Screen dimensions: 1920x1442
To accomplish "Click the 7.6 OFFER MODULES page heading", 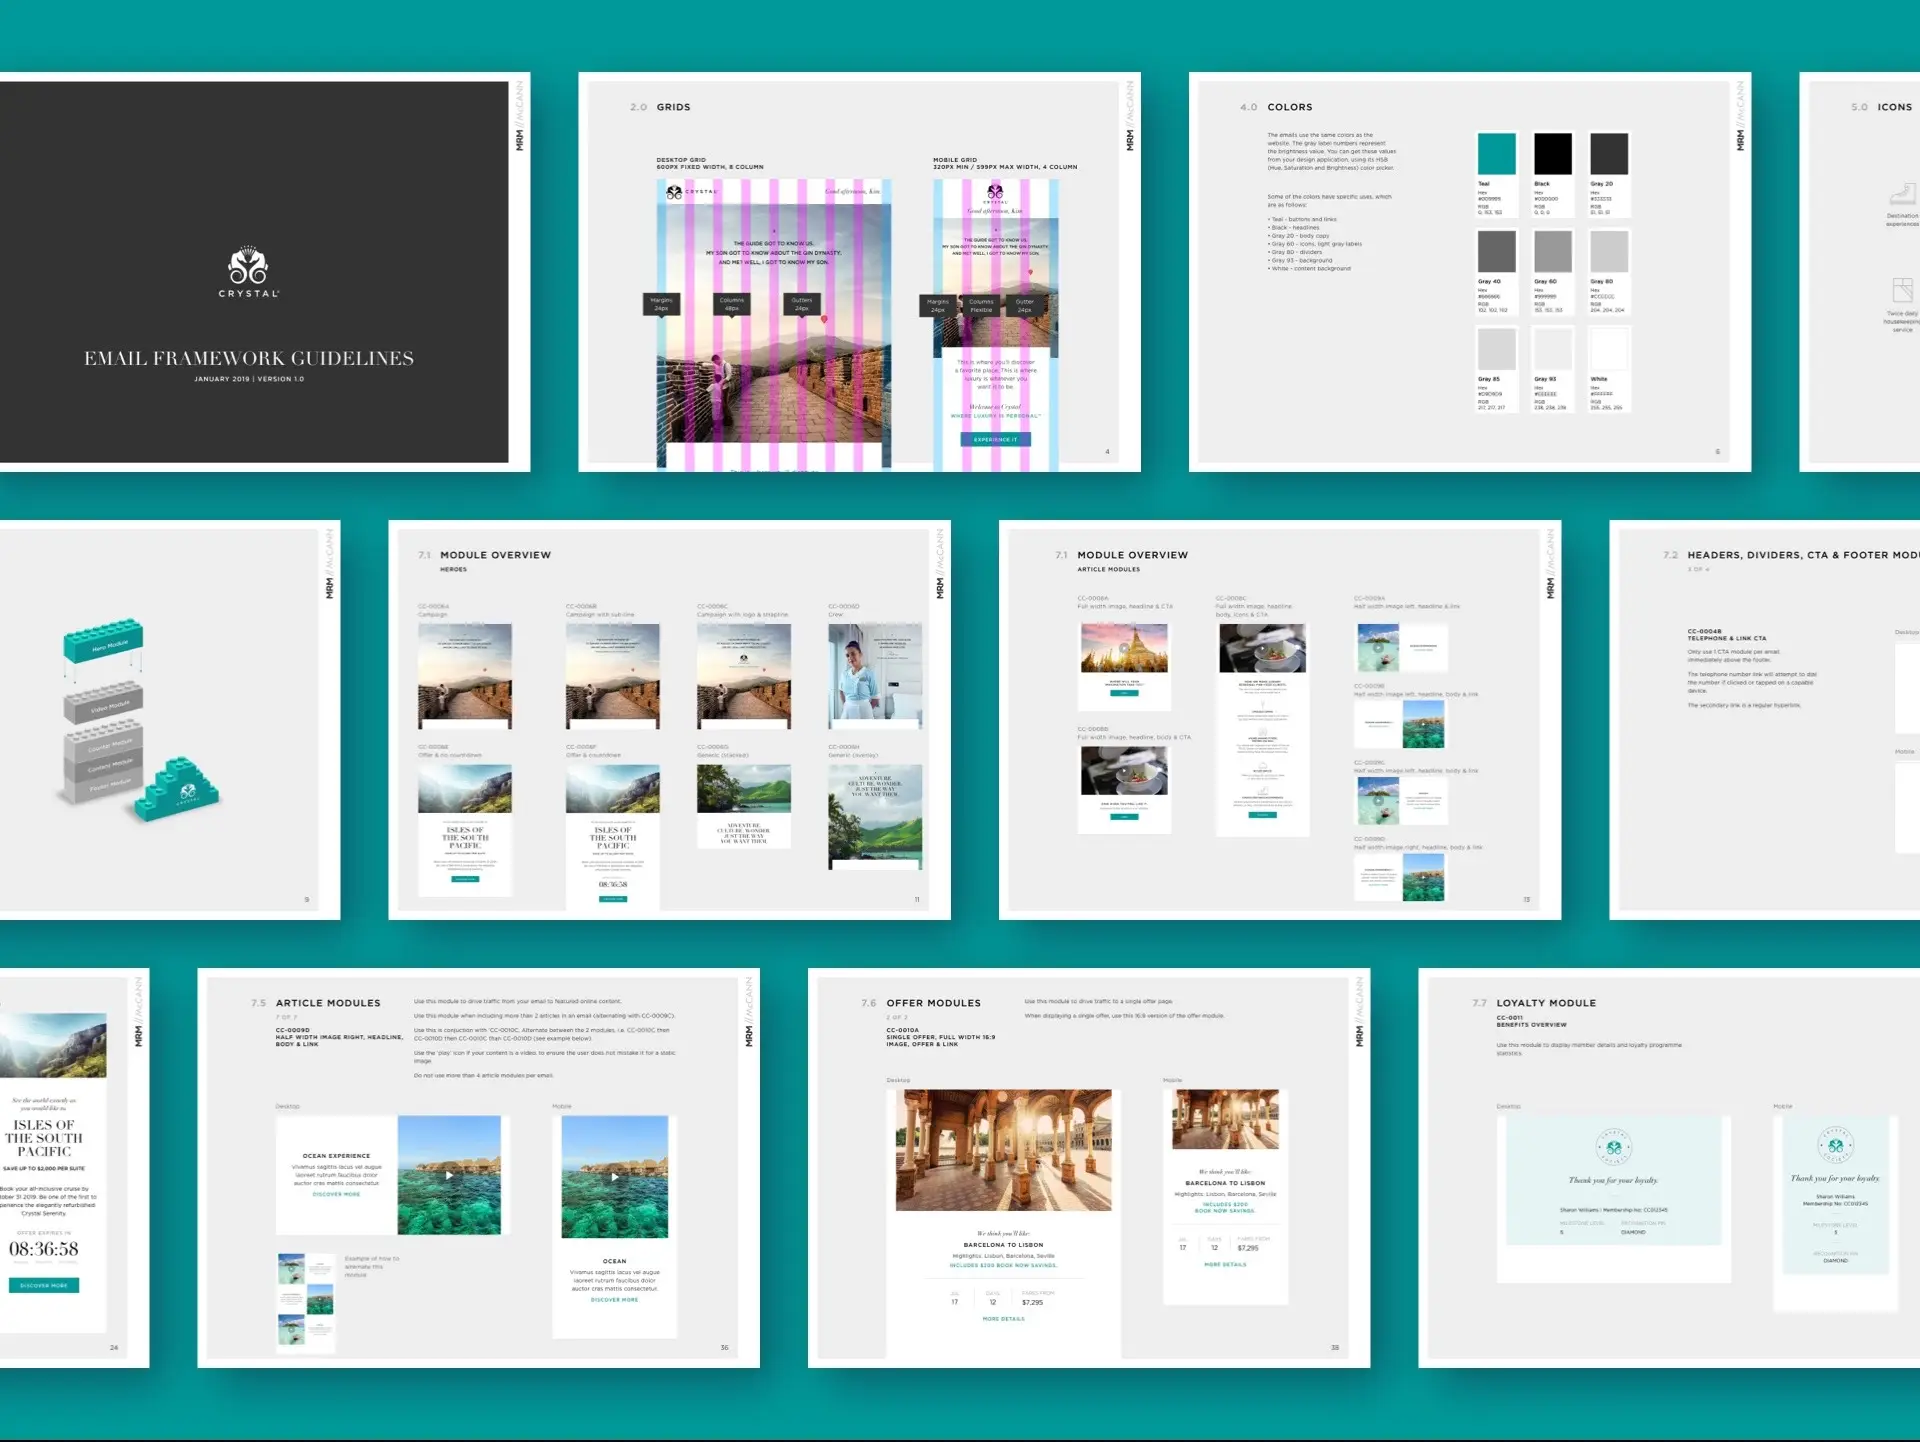I will click(x=921, y=1003).
